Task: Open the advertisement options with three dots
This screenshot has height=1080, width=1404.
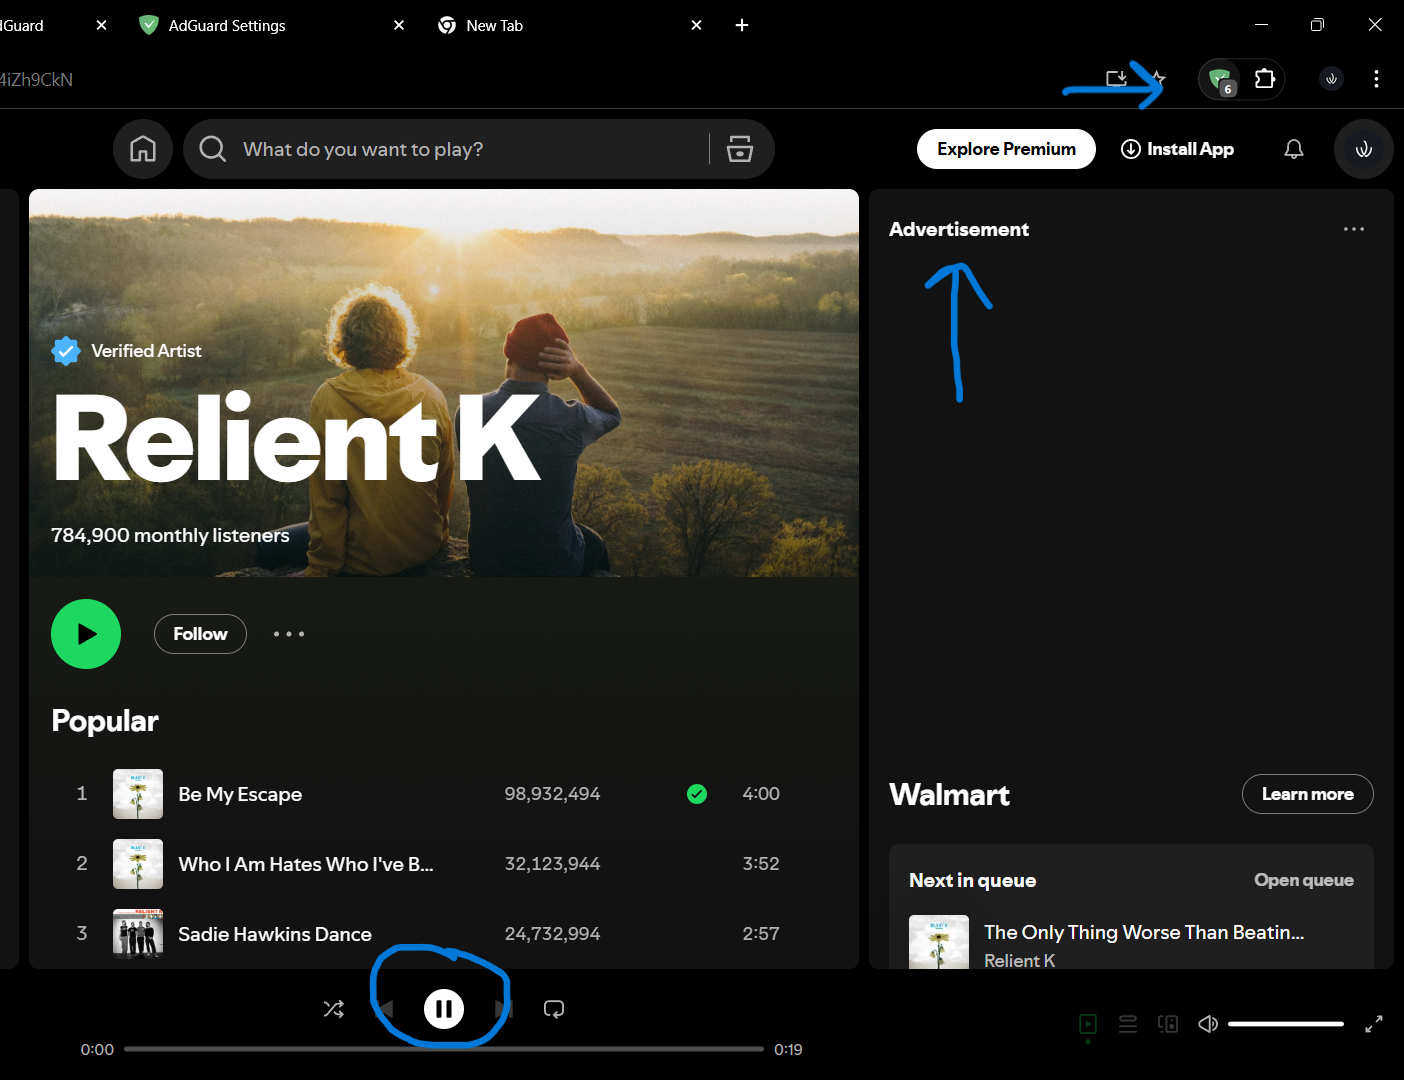Action: coord(1354,228)
